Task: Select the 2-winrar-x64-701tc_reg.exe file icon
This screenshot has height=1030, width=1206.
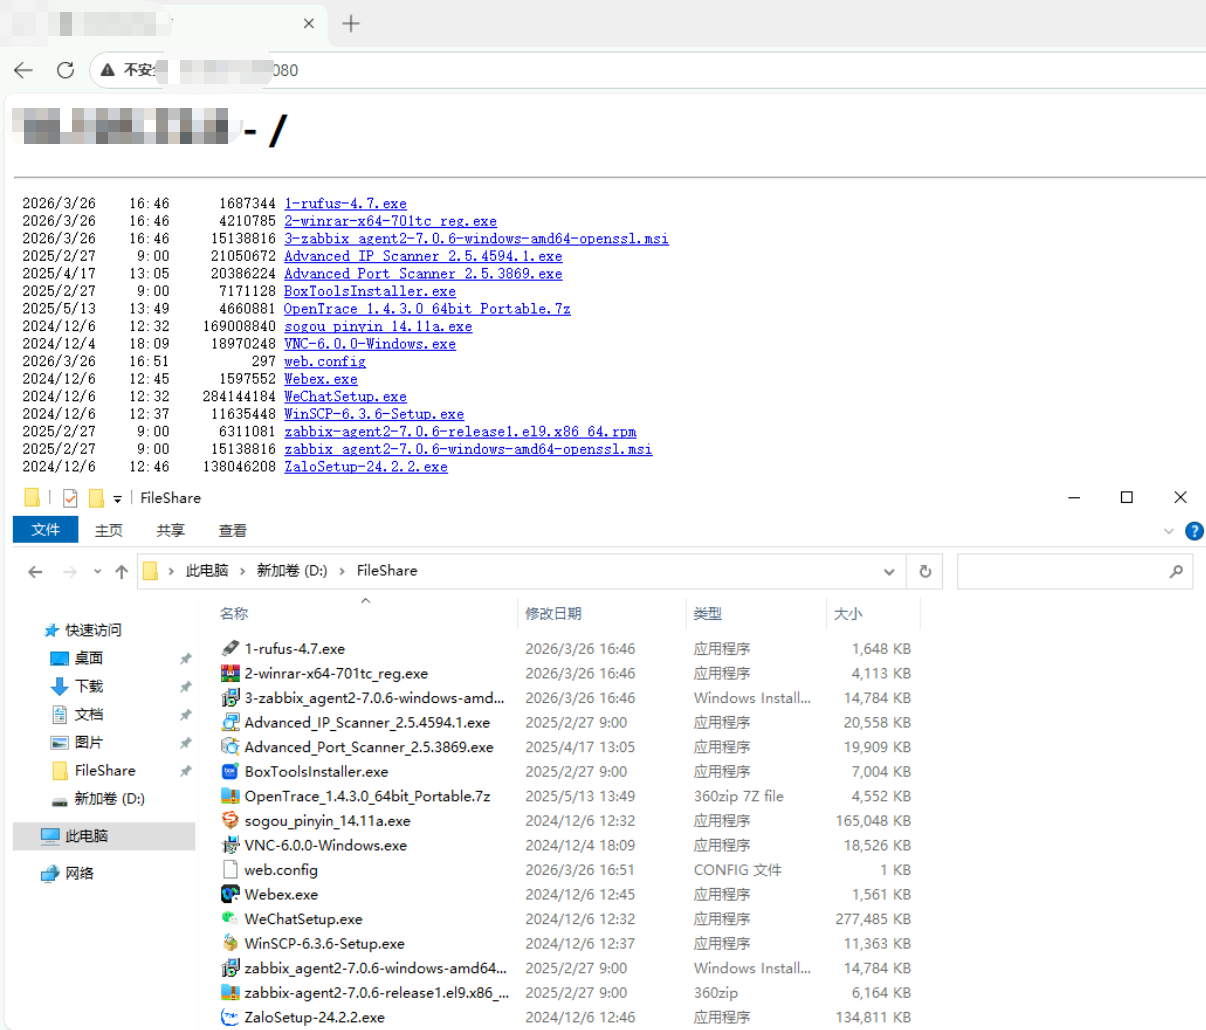Action: point(230,673)
